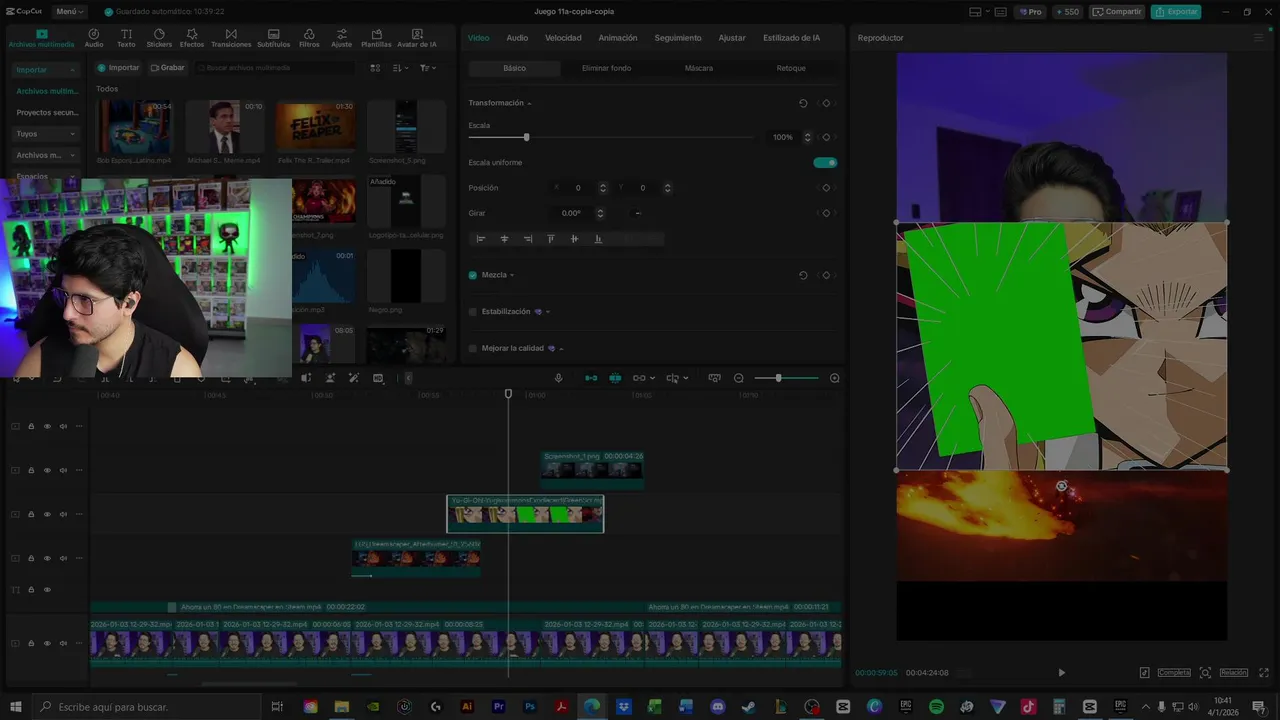Zoom out the timeline with minus icon
Screen dimensions: 1280x720
pos(739,378)
